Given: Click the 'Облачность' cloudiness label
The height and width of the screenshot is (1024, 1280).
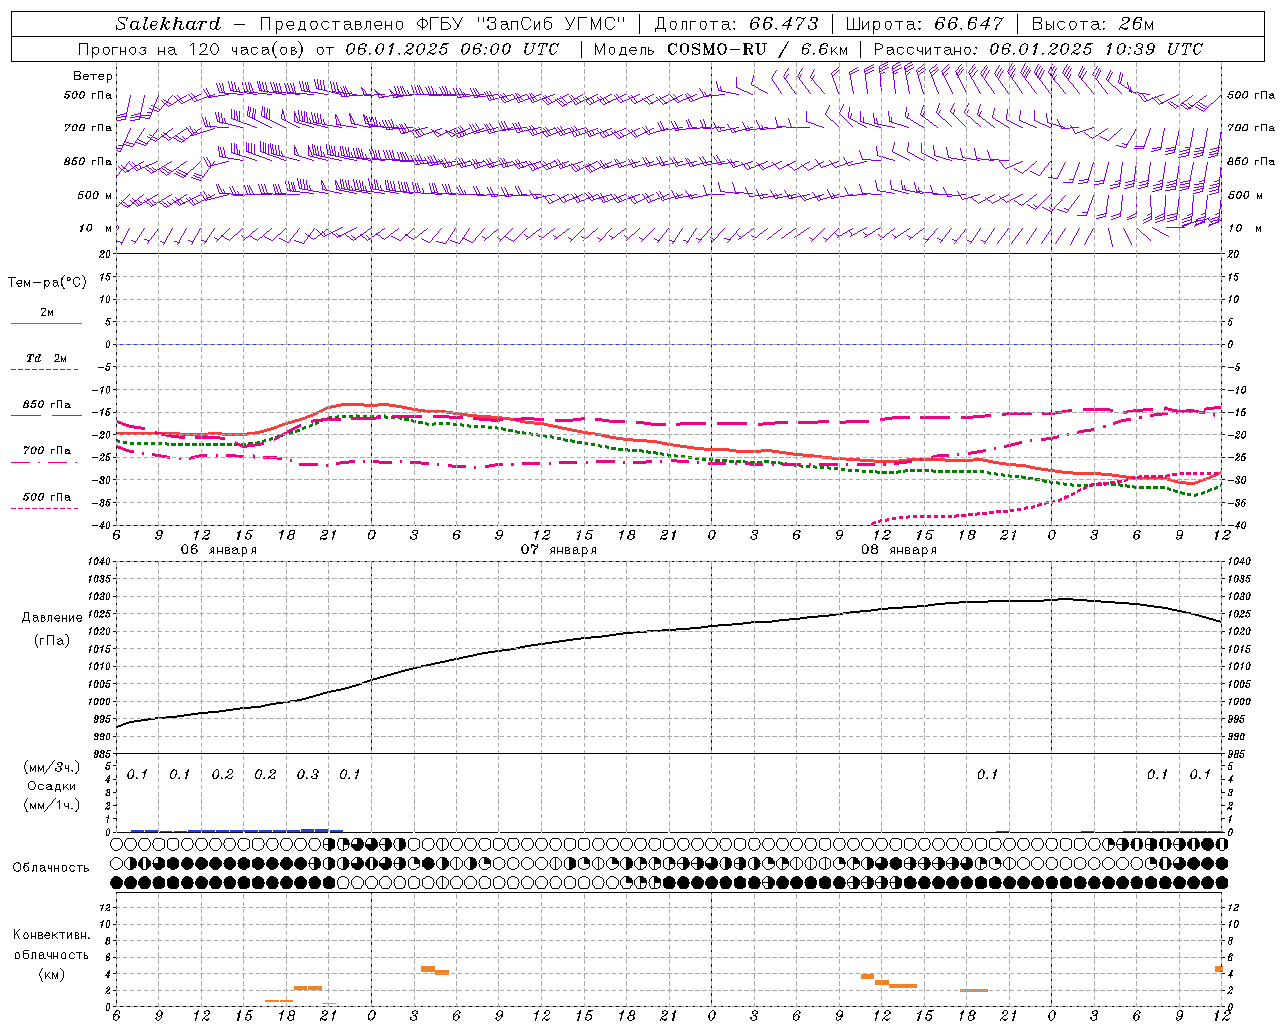Looking at the screenshot, I should [x=51, y=868].
